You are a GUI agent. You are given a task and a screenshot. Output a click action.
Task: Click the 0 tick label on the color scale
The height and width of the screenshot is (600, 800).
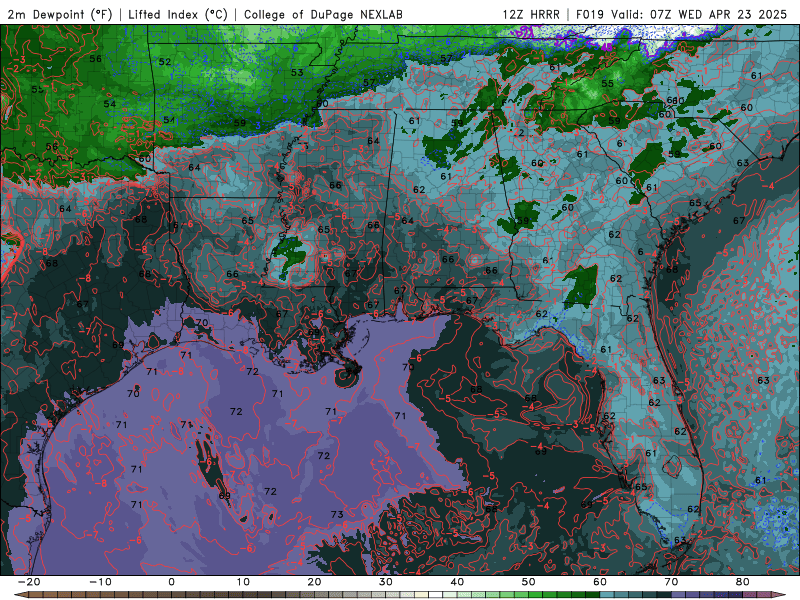[171, 582]
